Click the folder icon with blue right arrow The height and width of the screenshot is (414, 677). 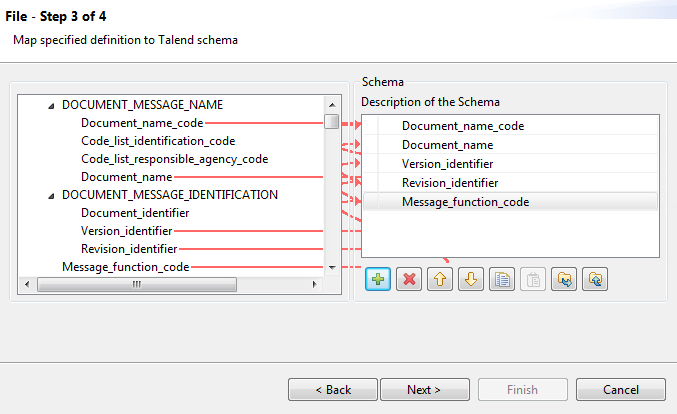click(566, 279)
